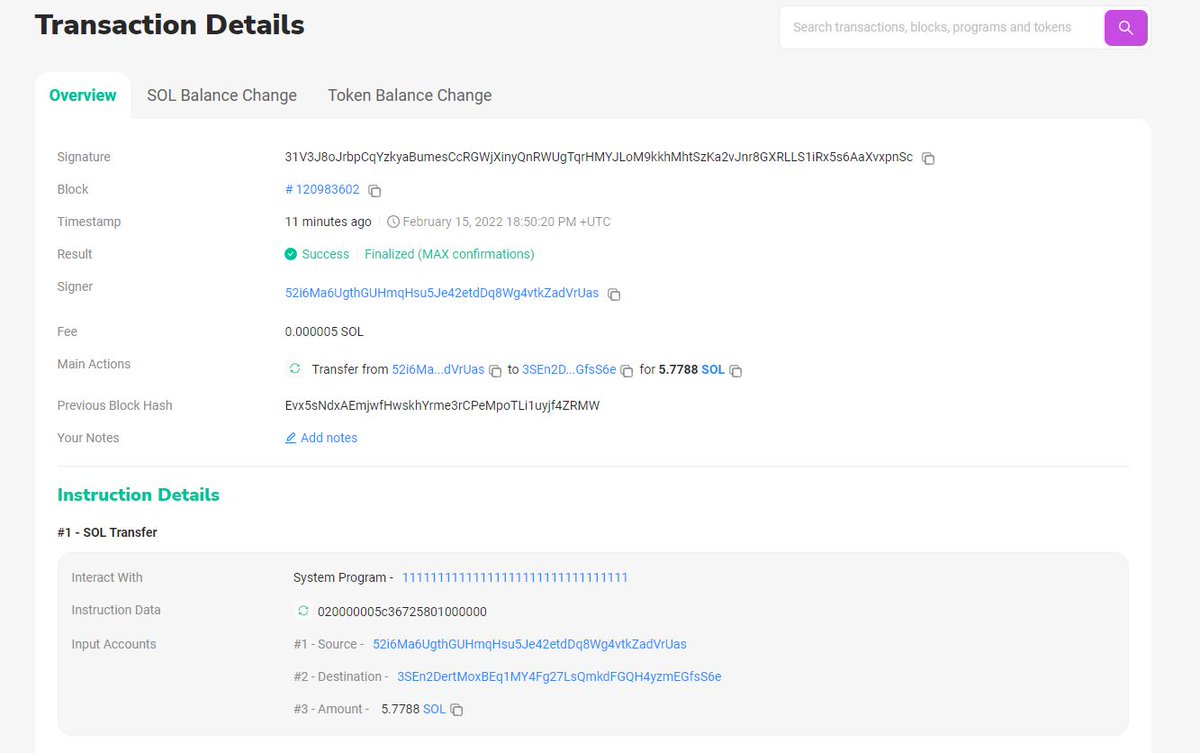Click the purple search magnifier button

pyautogui.click(x=1126, y=27)
